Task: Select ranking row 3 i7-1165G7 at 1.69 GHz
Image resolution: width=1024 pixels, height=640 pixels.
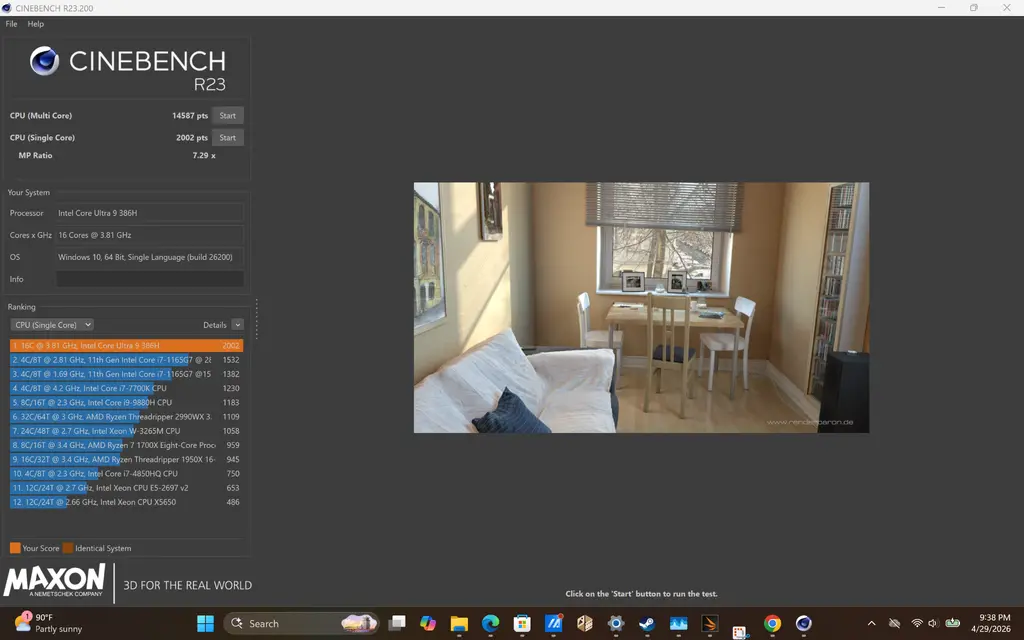Action: (x=126, y=374)
